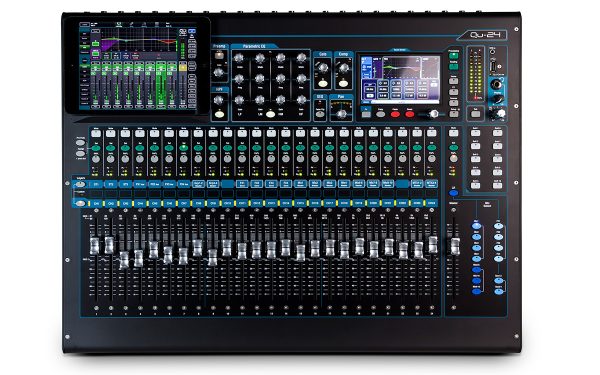The height and width of the screenshot is (375, 600).
Task: Mute the first channel strip
Action: click(x=96, y=134)
